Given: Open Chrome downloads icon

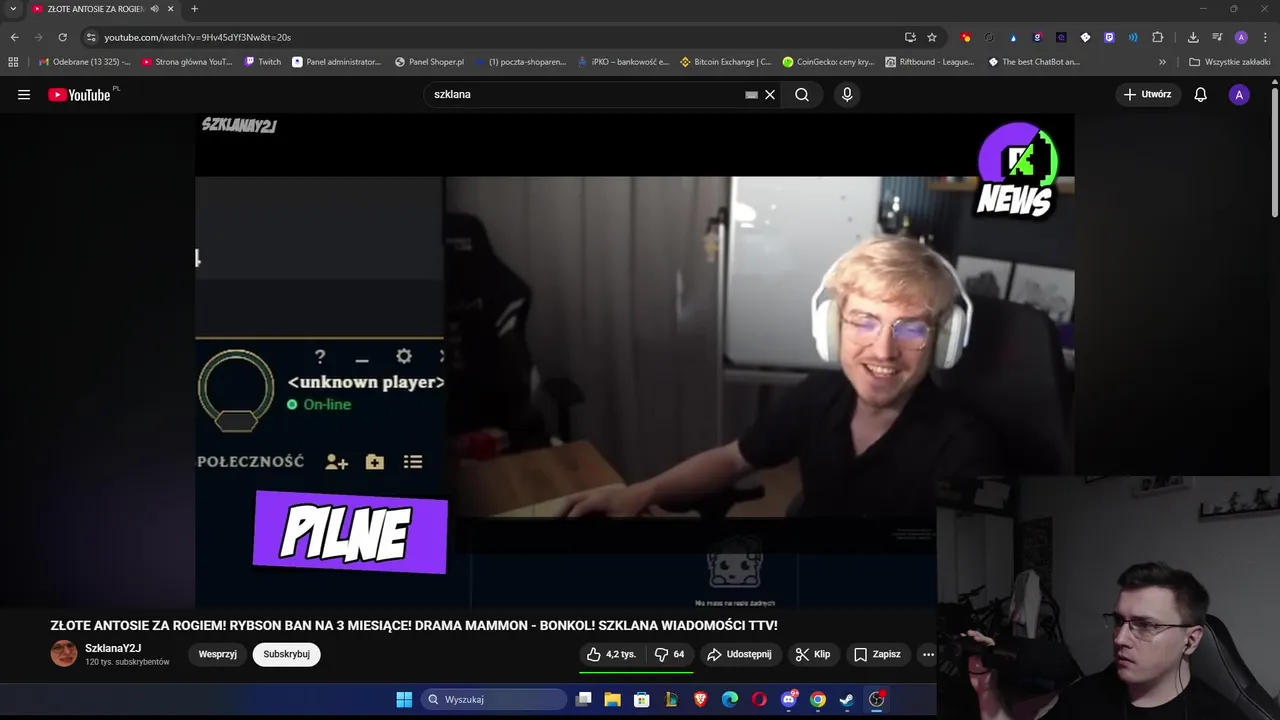Looking at the screenshot, I should tap(1193, 37).
